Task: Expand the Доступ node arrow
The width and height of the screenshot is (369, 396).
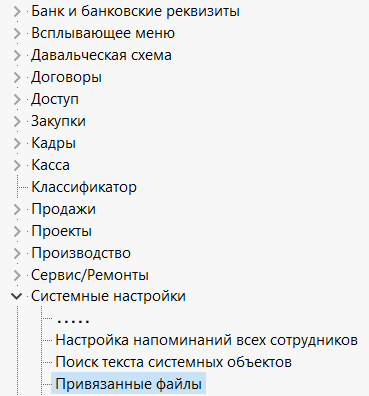Action: click(x=17, y=100)
